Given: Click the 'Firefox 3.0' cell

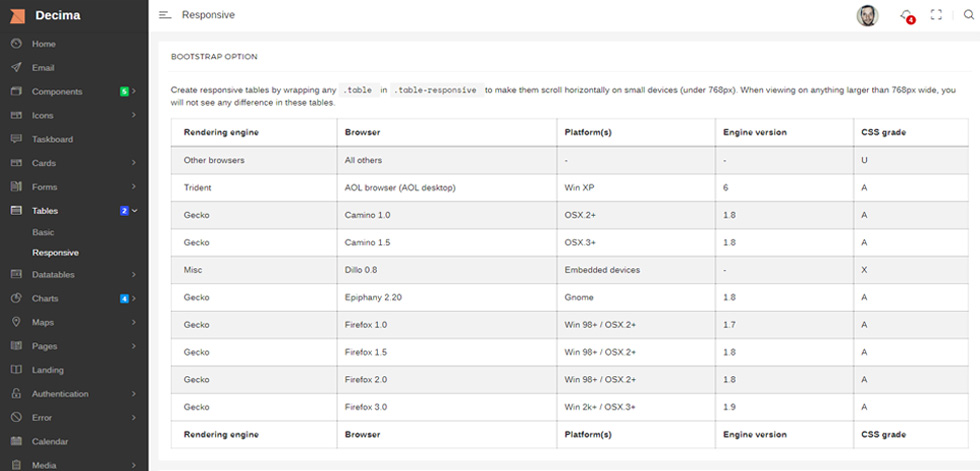Looking at the screenshot, I should tap(447, 407).
